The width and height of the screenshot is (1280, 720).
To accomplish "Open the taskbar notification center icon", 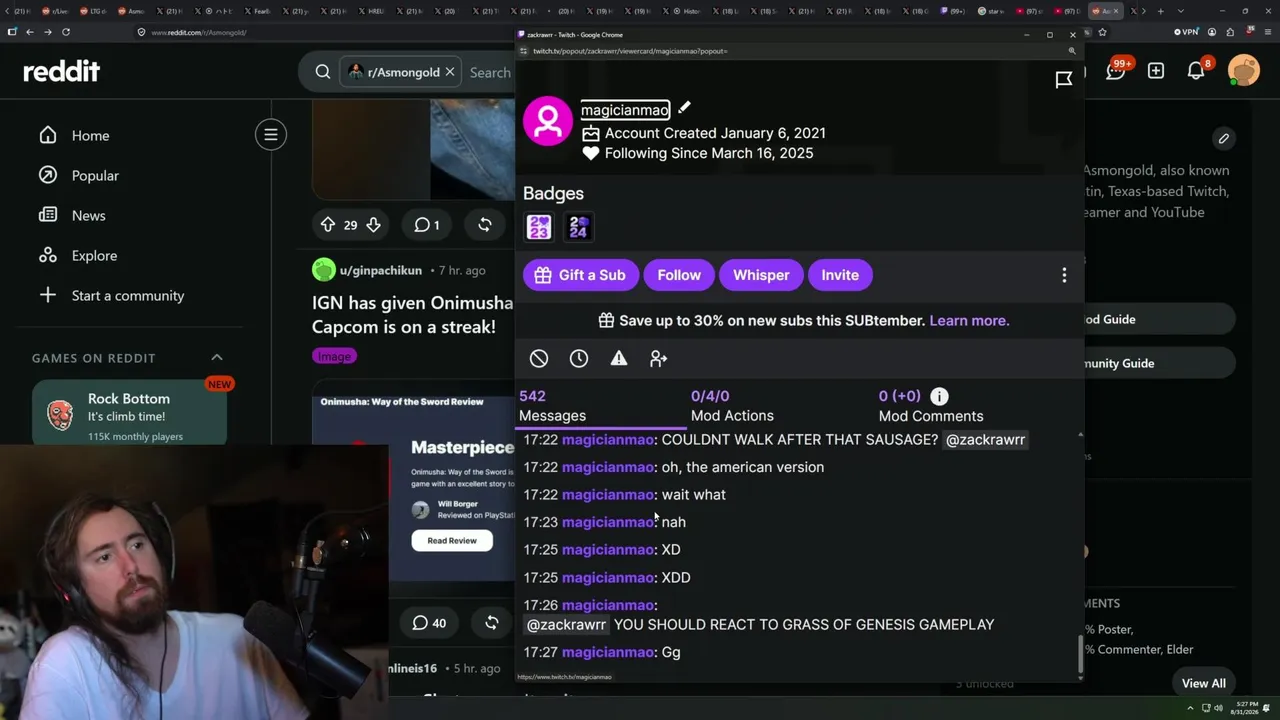I will (x=1266, y=708).
